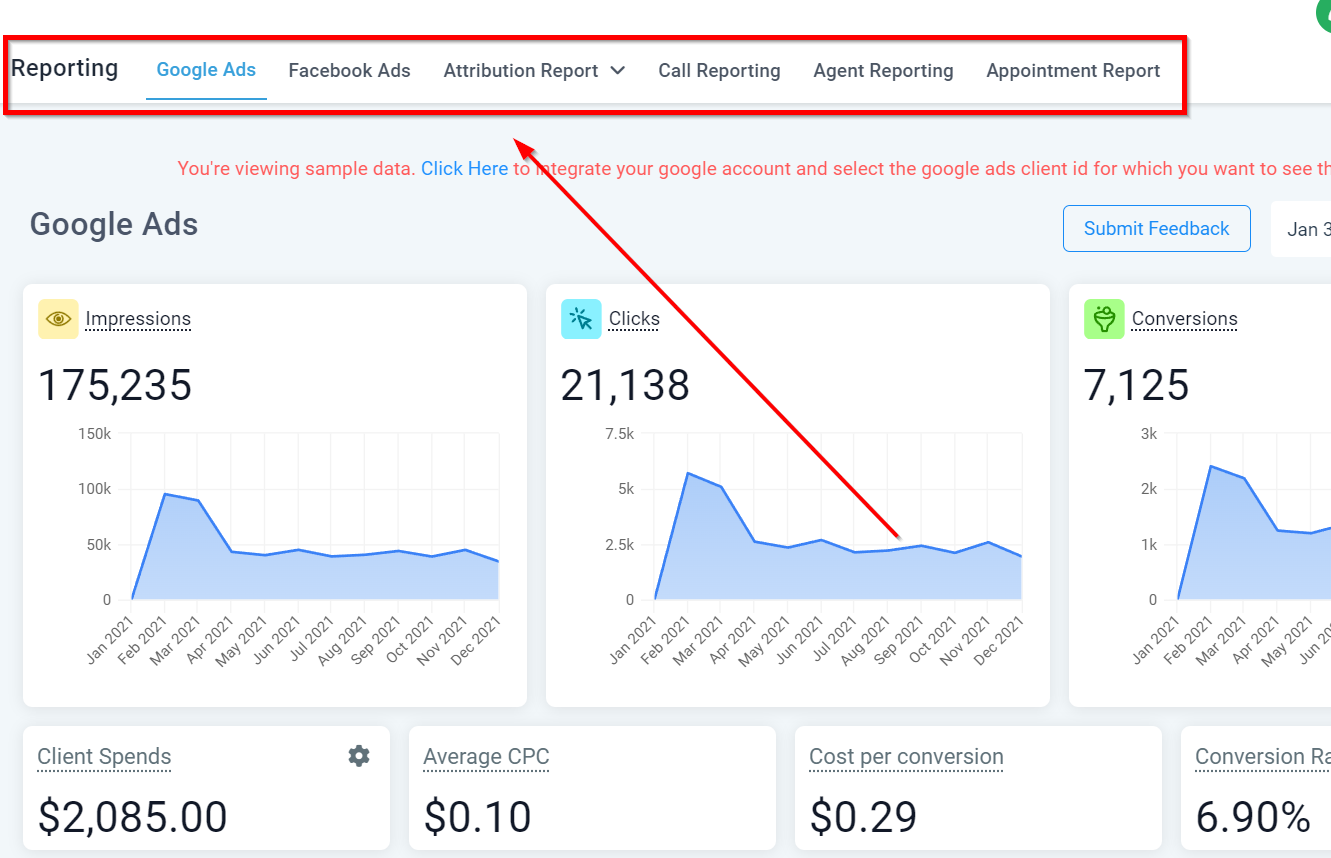Click the Conversions funnel icon
This screenshot has height=858, width=1331.
(1104, 319)
